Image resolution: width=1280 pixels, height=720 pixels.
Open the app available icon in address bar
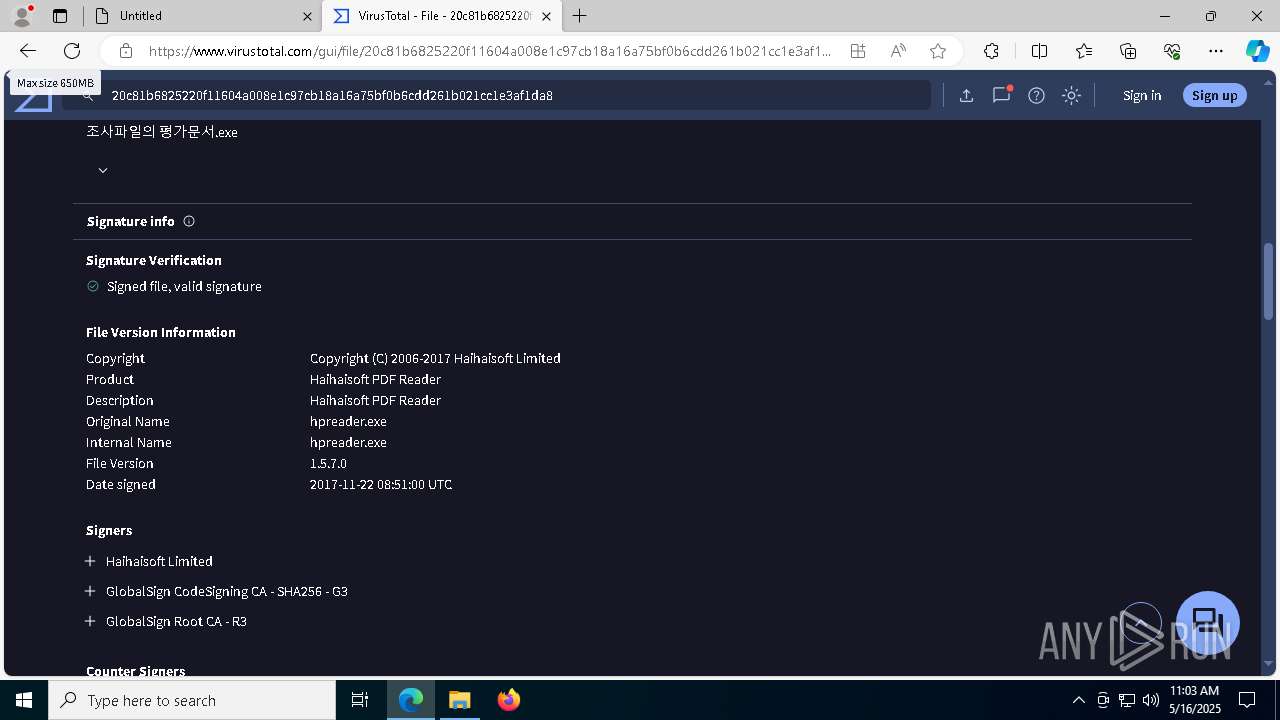[x=858, y=51]
